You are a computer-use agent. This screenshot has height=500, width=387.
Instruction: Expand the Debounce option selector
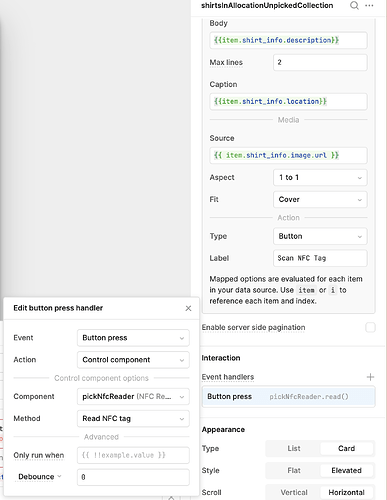40,477
